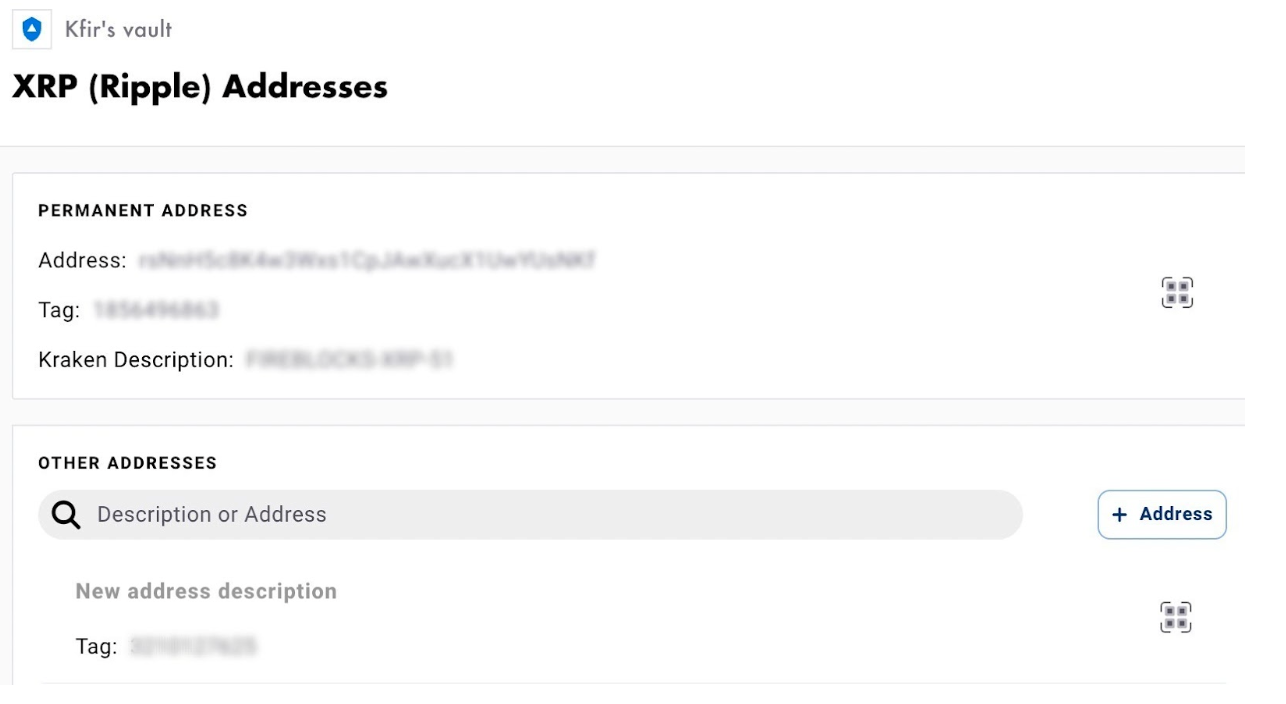The height and width of the screenshot is (704, 1286).
Task: Open Kfir's vault link
Action: point(118,30)
